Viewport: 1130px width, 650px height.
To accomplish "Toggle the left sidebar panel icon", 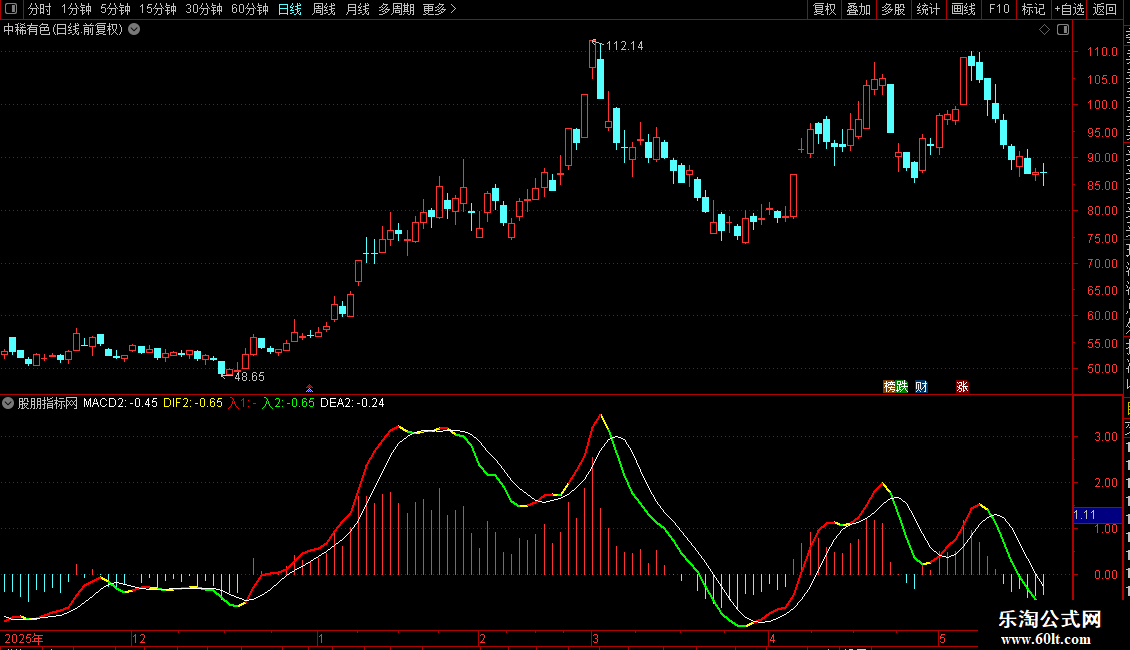I will 11,9.
